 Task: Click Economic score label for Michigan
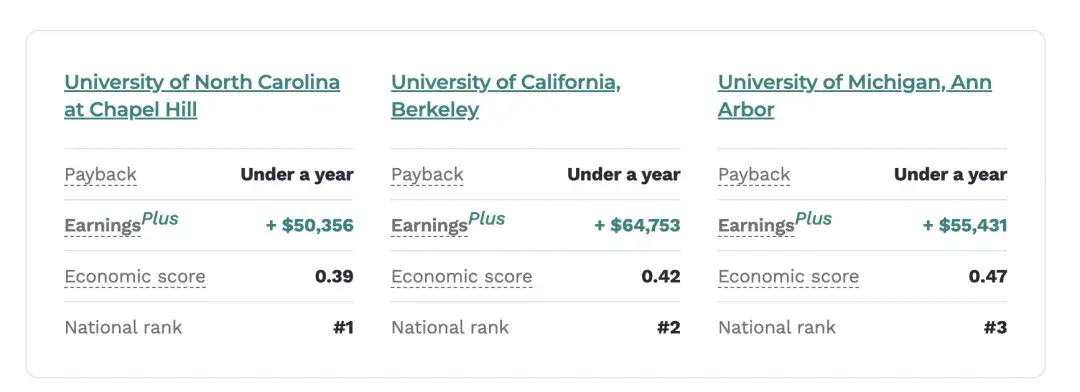click(789, 277)
